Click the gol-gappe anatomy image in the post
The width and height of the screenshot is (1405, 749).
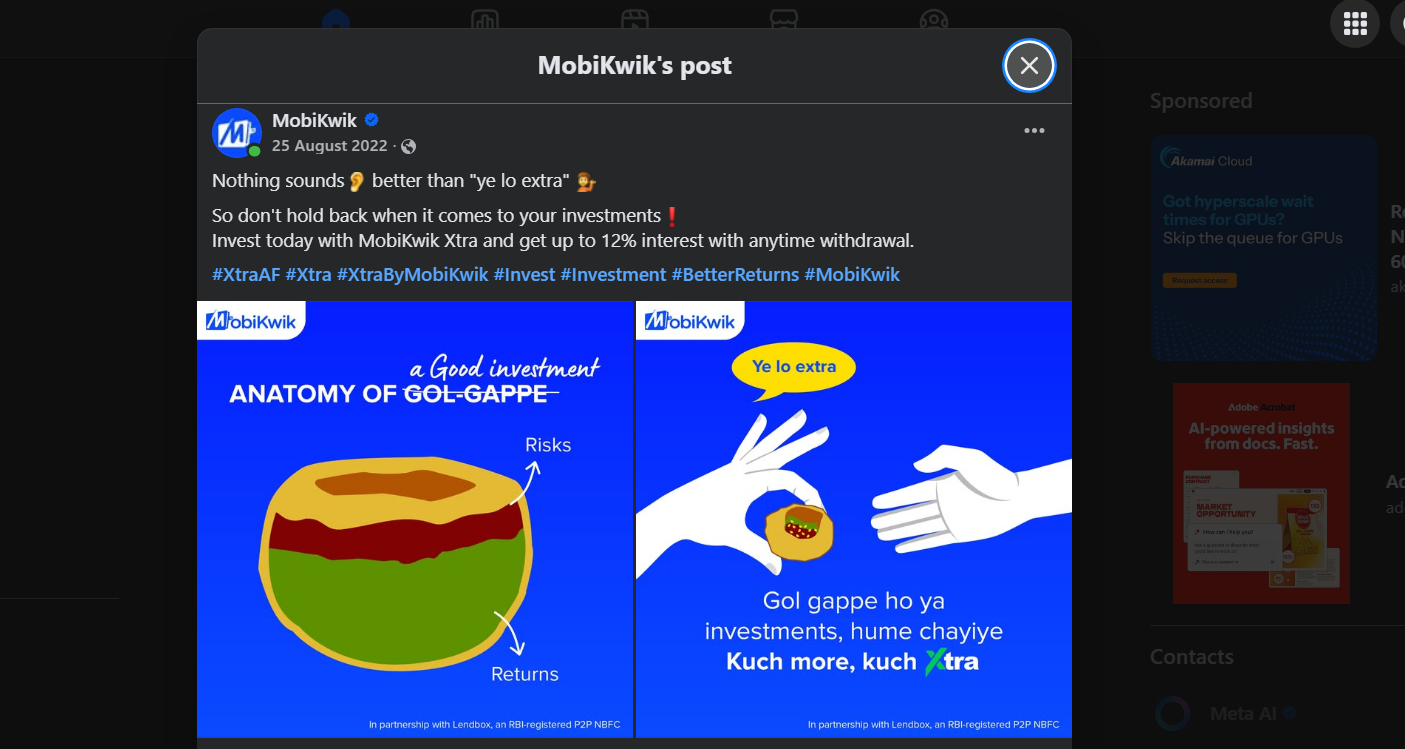(x=415, y=518)
